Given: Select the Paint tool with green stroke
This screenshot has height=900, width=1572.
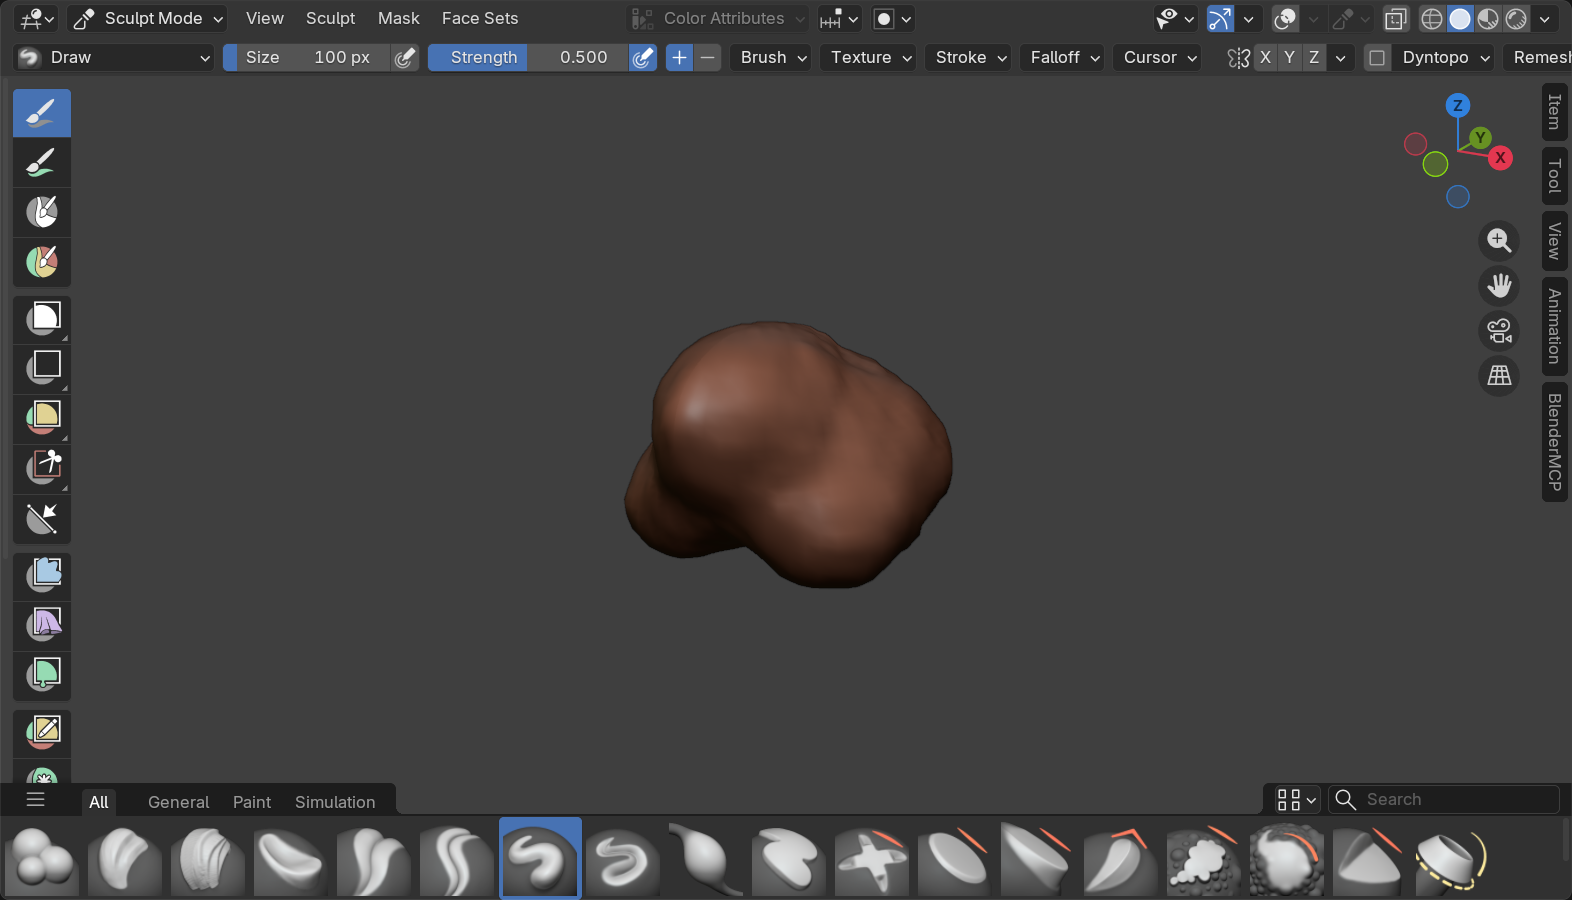Looking at the screenshot, I should click(42, 162).
